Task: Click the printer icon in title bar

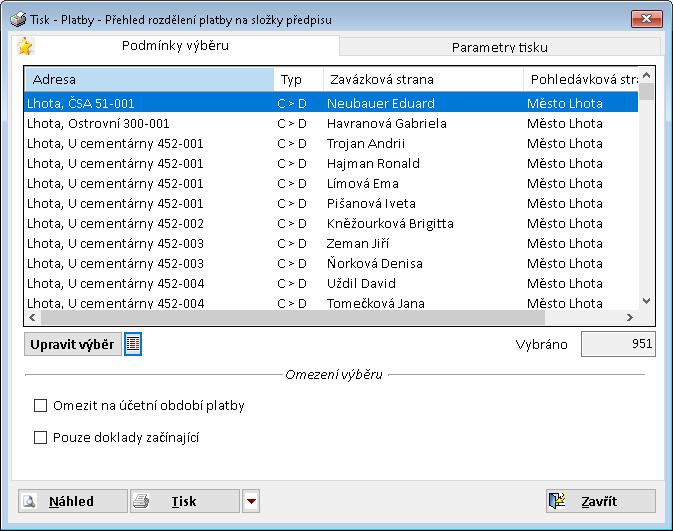Action: pyautogui.click(x=18, y=19)
